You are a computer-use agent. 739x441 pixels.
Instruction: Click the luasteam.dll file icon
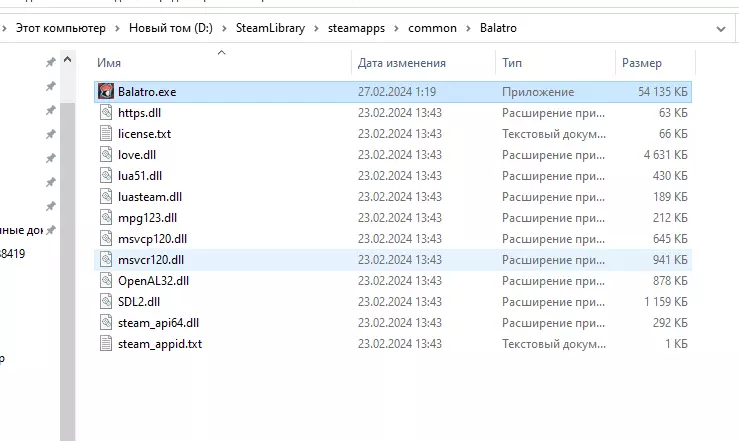[x=106, y=196]
